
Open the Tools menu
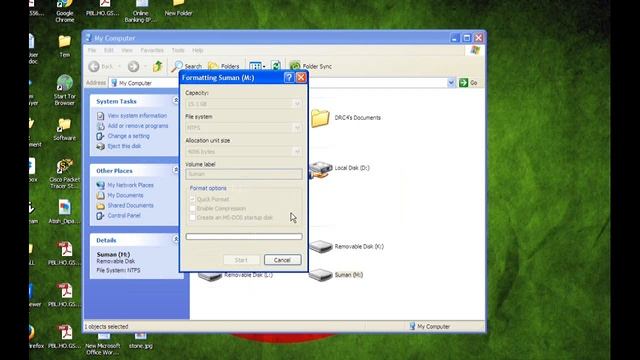[178, 50]
